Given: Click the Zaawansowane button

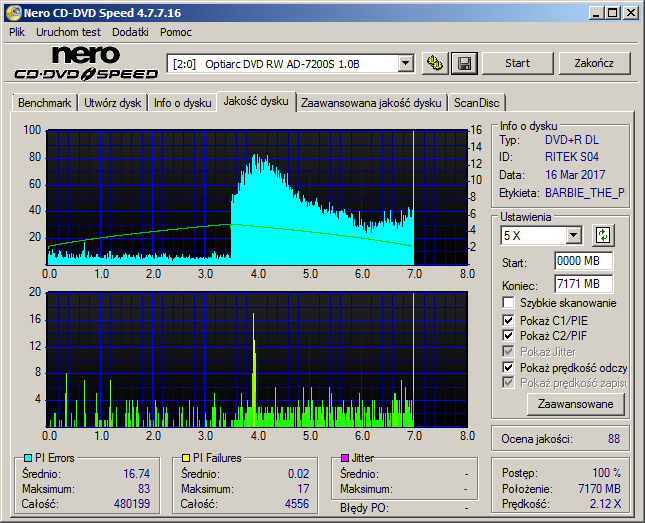Looking at the screenshot, I should pyautogui.click(x=575, y=404).
